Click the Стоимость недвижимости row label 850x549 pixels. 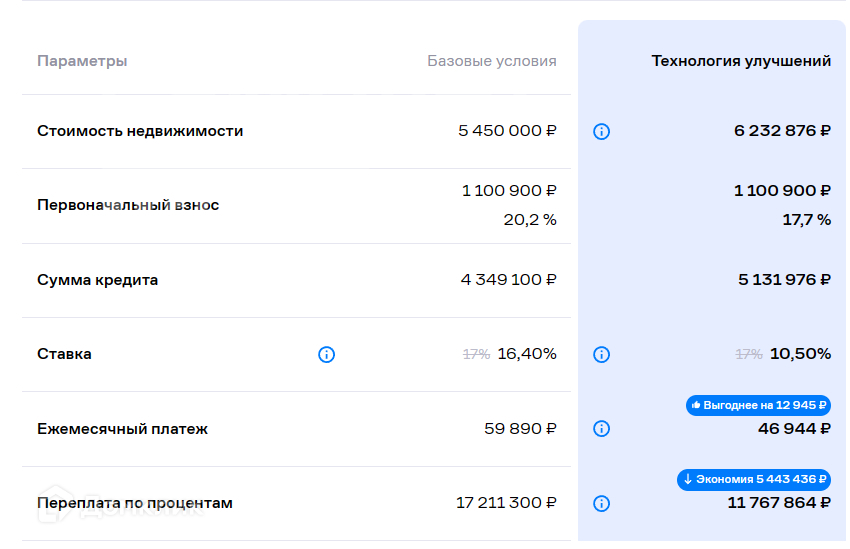(x=140, y=131)
